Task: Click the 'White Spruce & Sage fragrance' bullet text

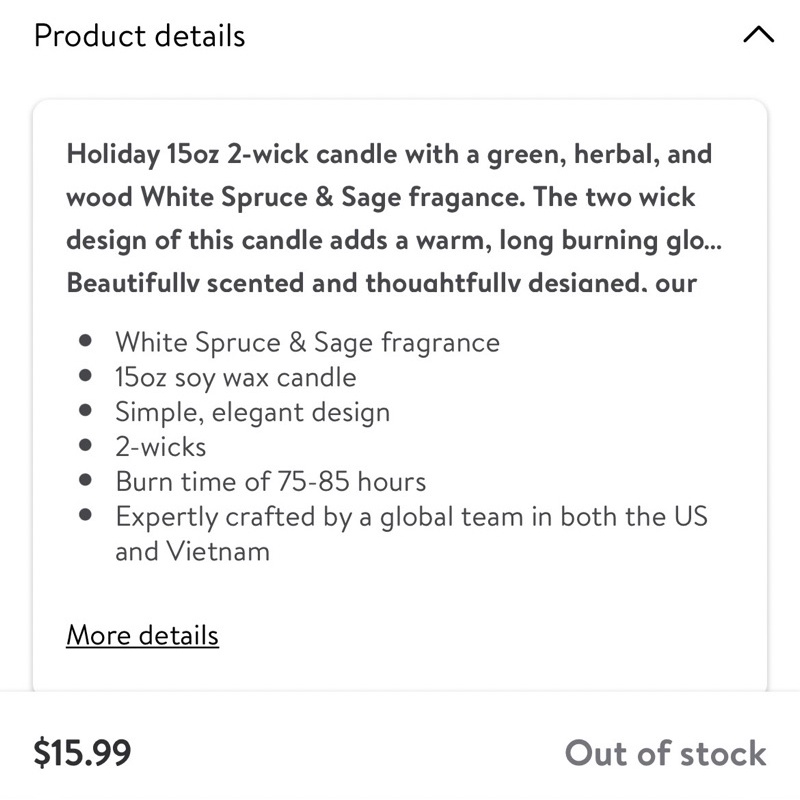Action: [x=307, y=342]
